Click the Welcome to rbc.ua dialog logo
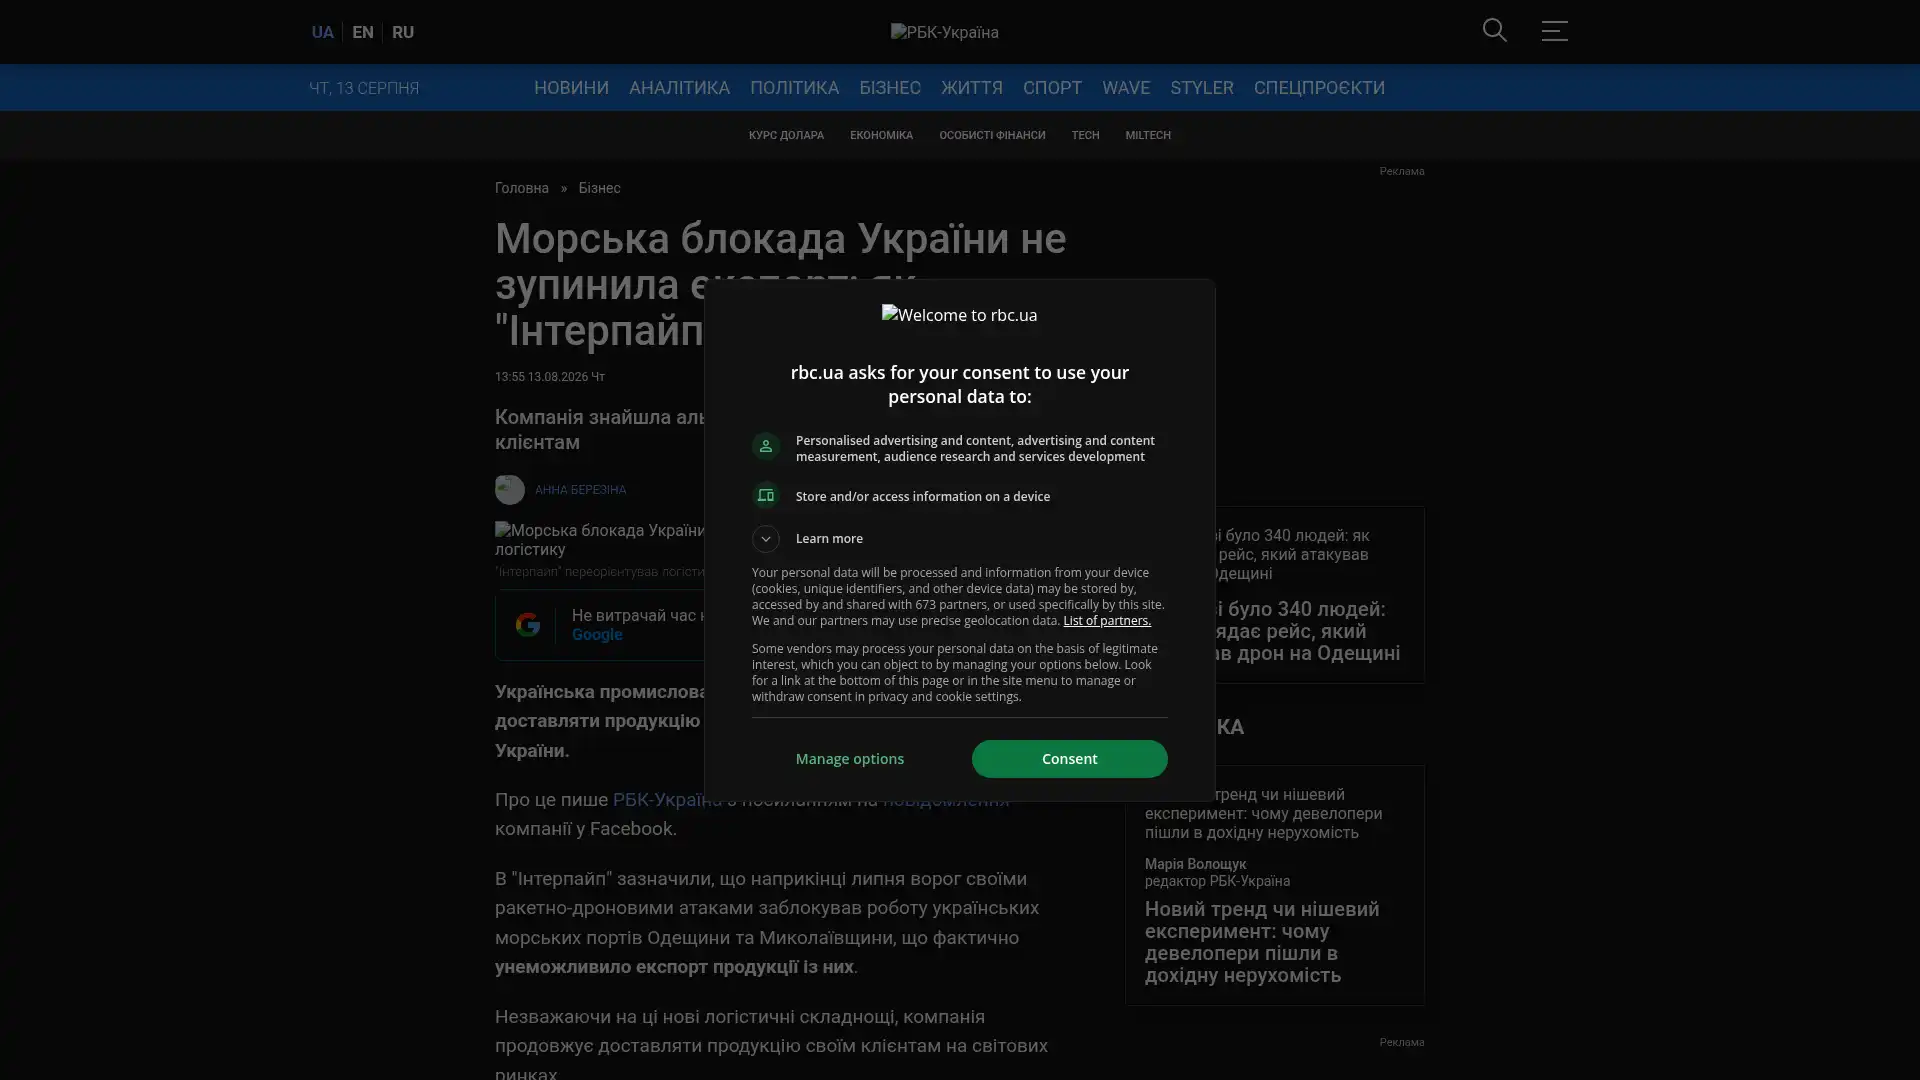The height and width of the screenshot is (1080, 1920). tap(960, 315)
